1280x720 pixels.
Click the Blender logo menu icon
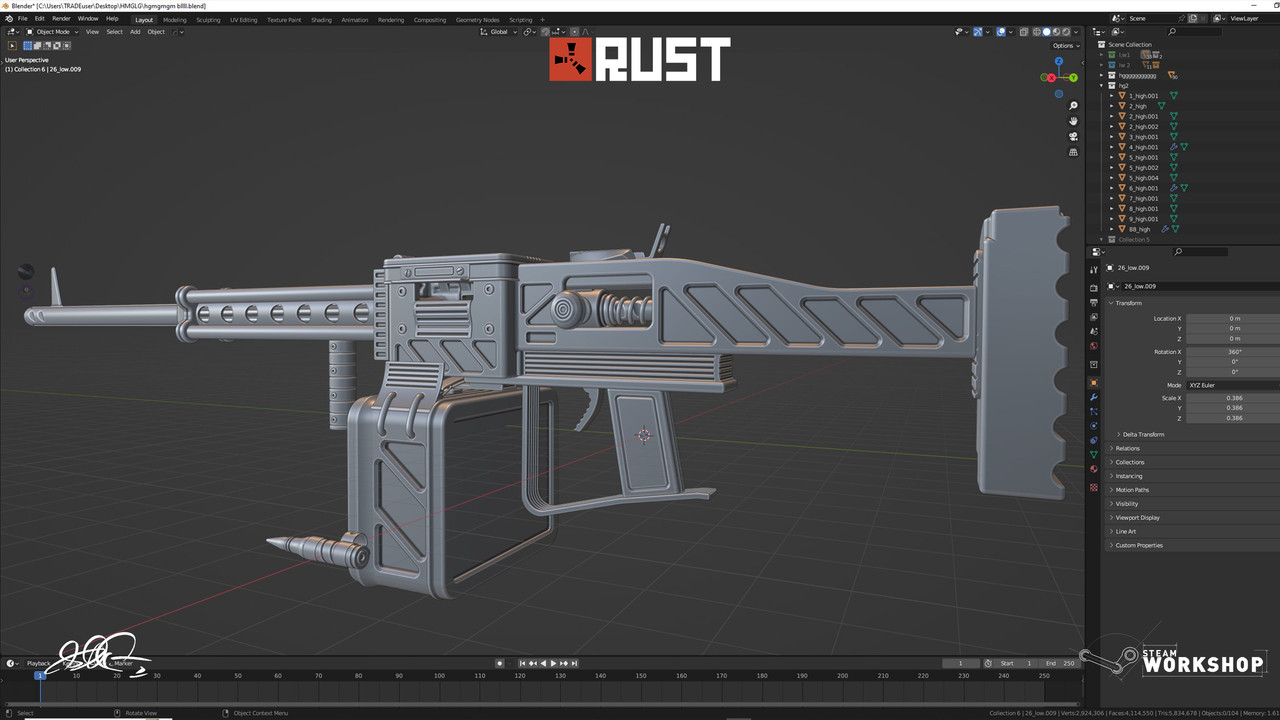click(x=7, y=19)
